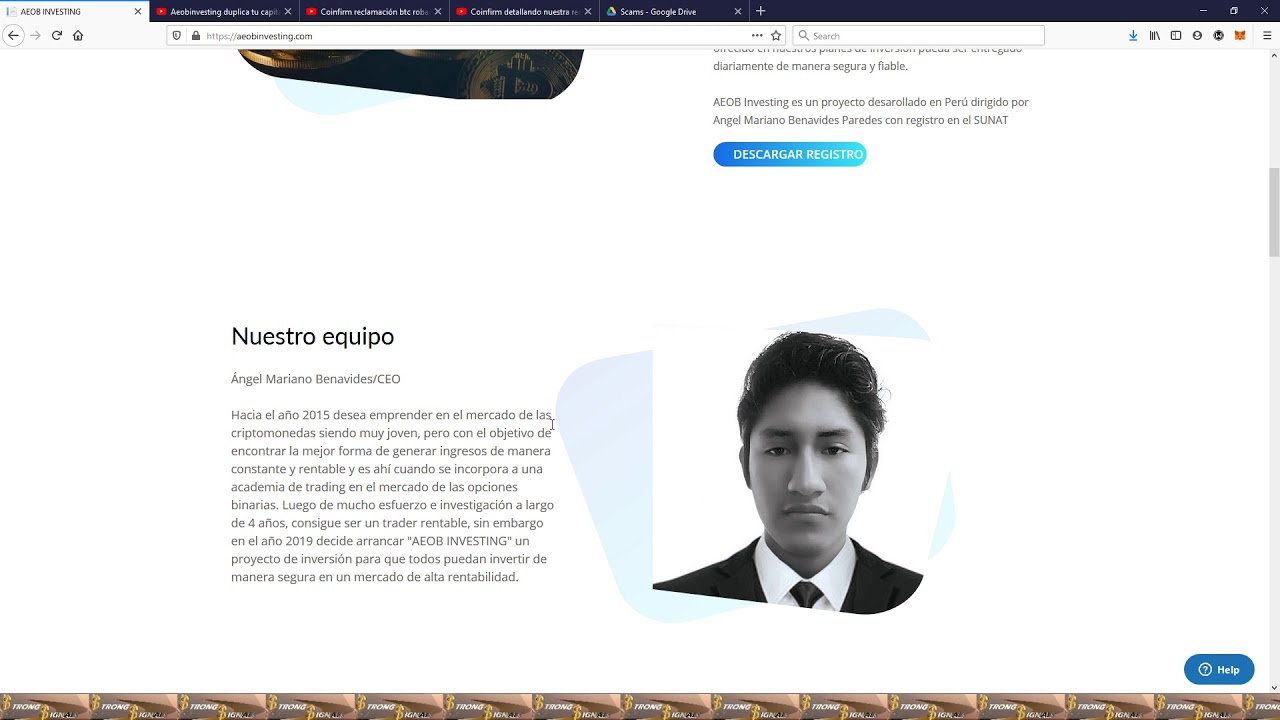Image resolution: width=1280 pixels, height=720 pixels.
Task: Click the scrollbar down arrow
Action: point(1274,687)
